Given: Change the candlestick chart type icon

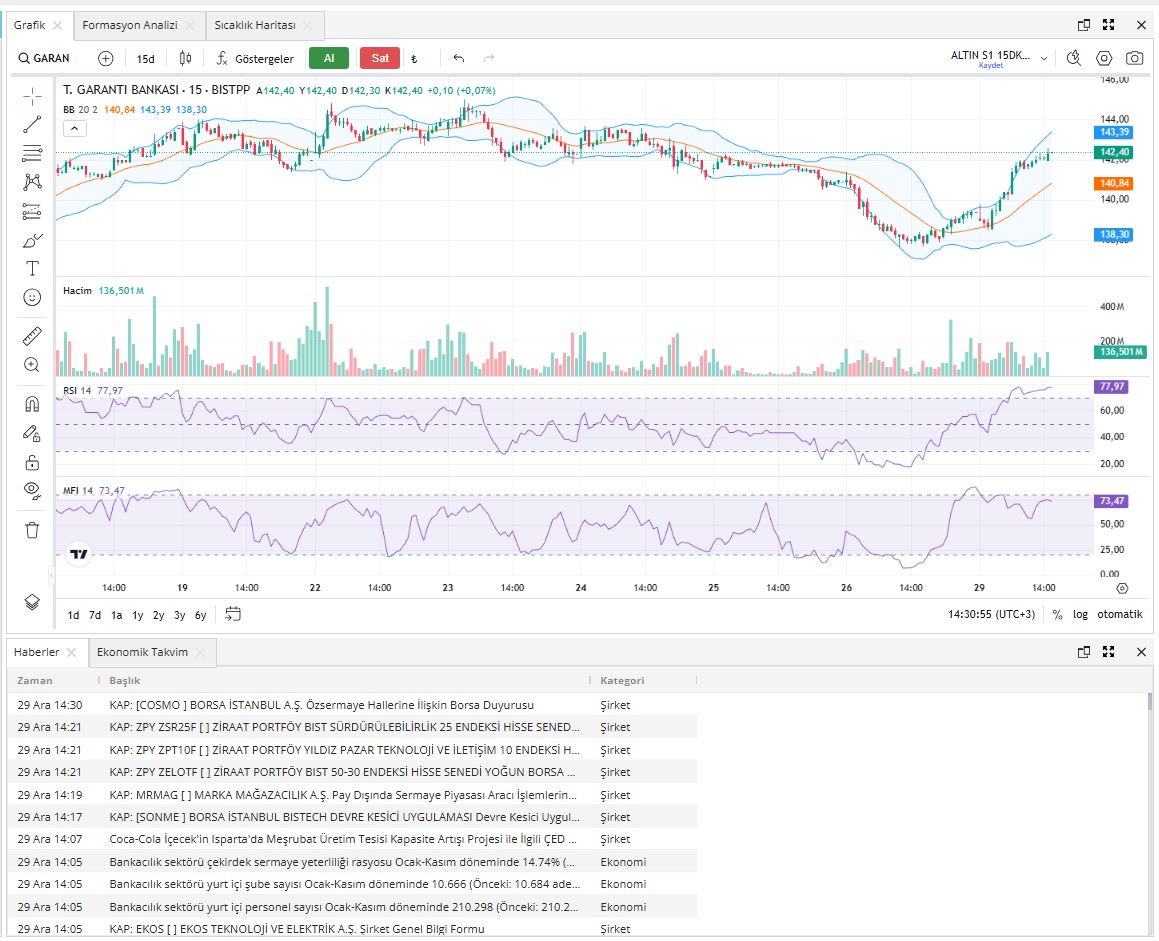Looking at the screenshot, I should click(x=186, y=58).
